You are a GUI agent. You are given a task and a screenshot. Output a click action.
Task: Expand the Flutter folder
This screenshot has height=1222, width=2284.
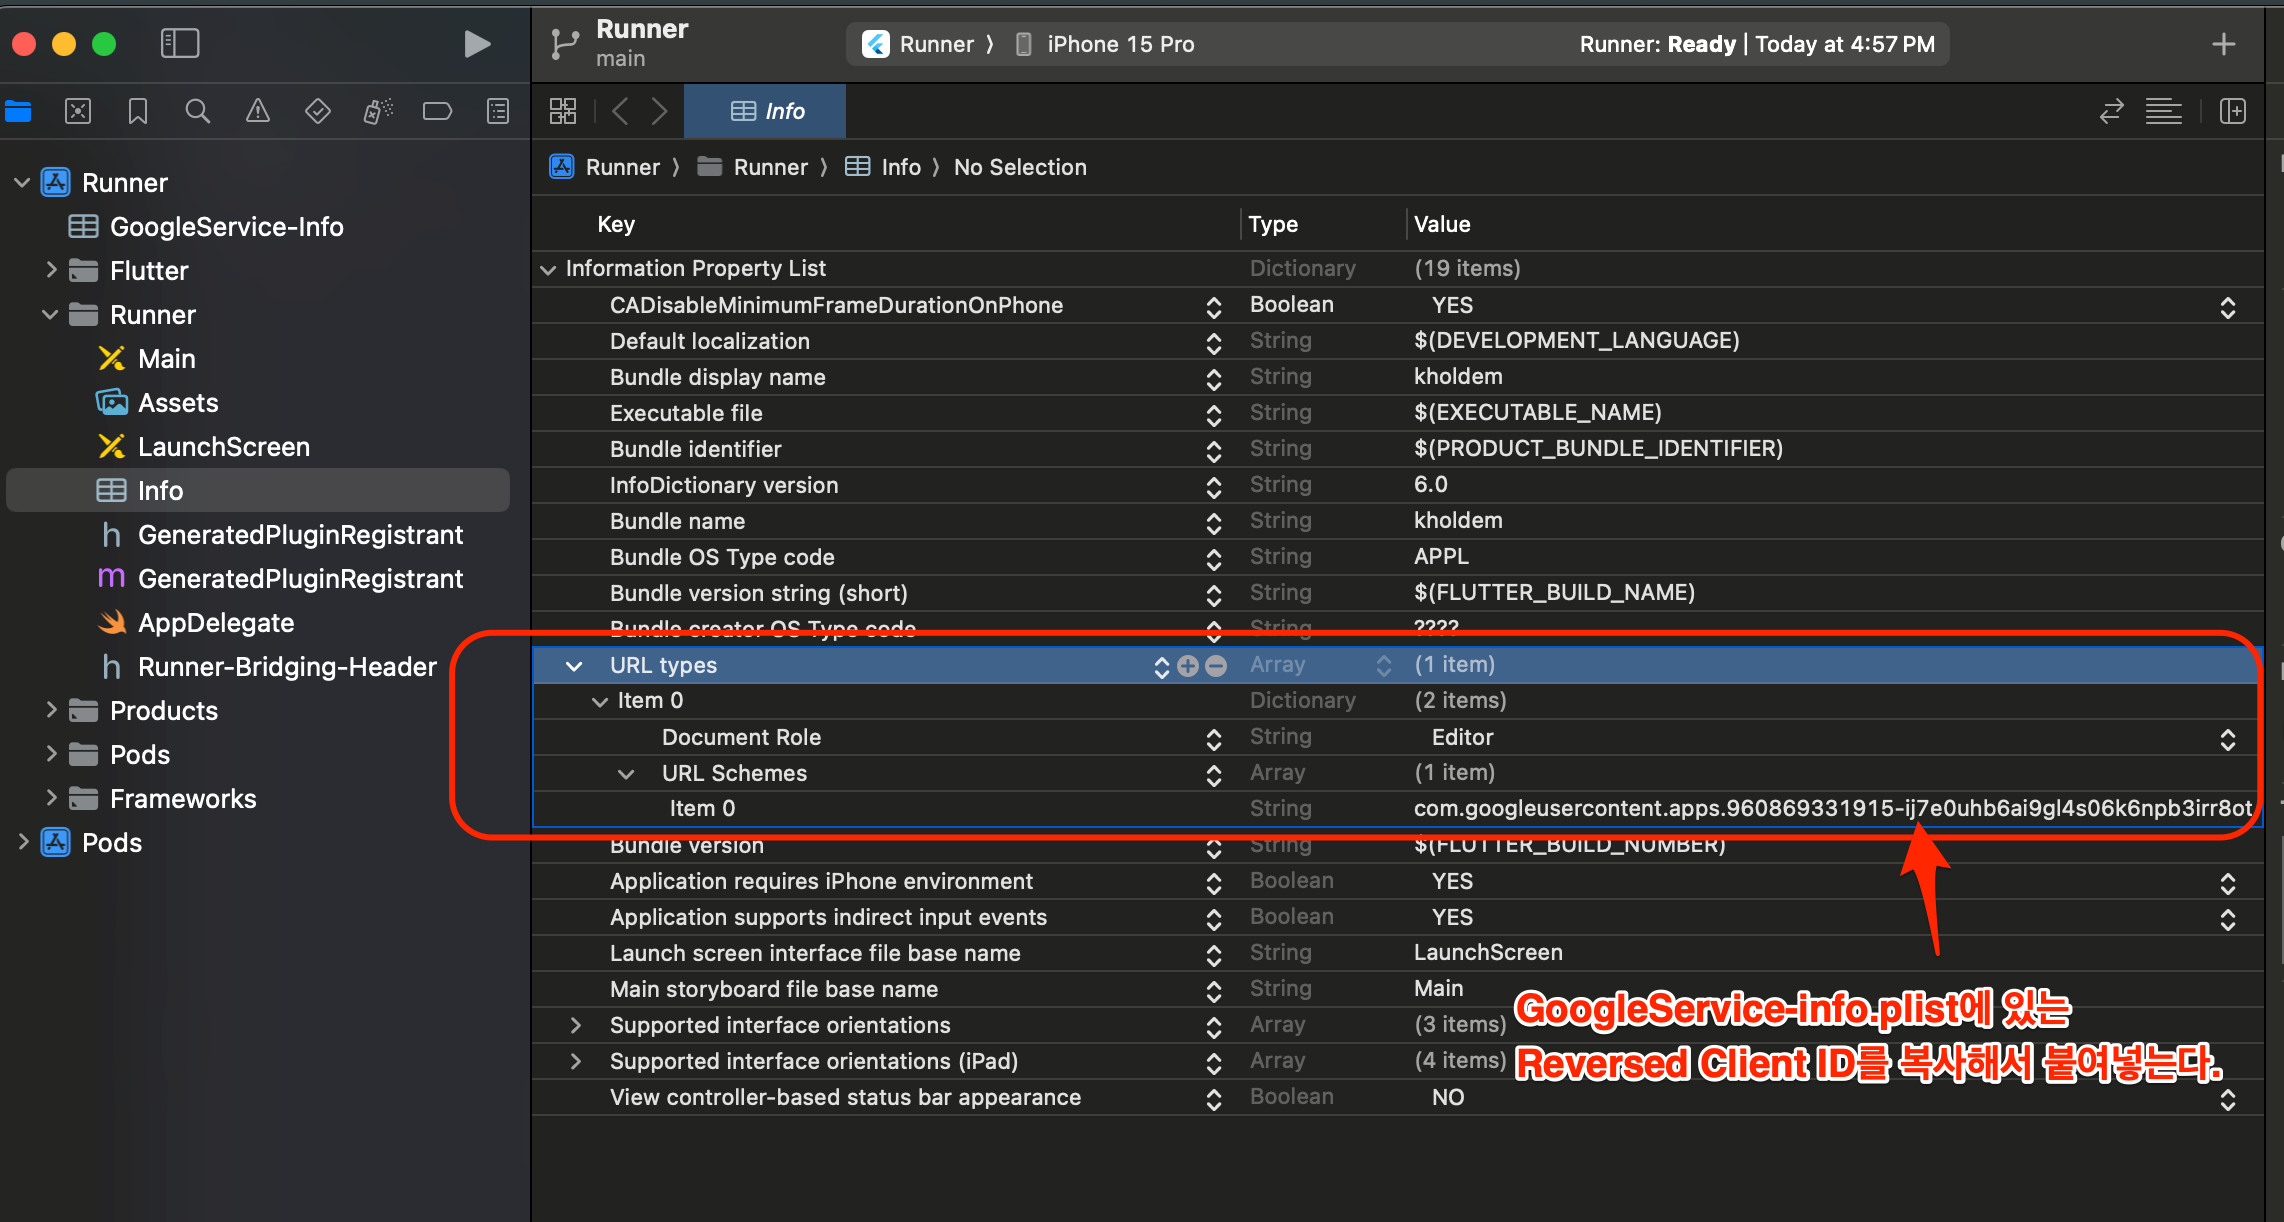(51, 270)
